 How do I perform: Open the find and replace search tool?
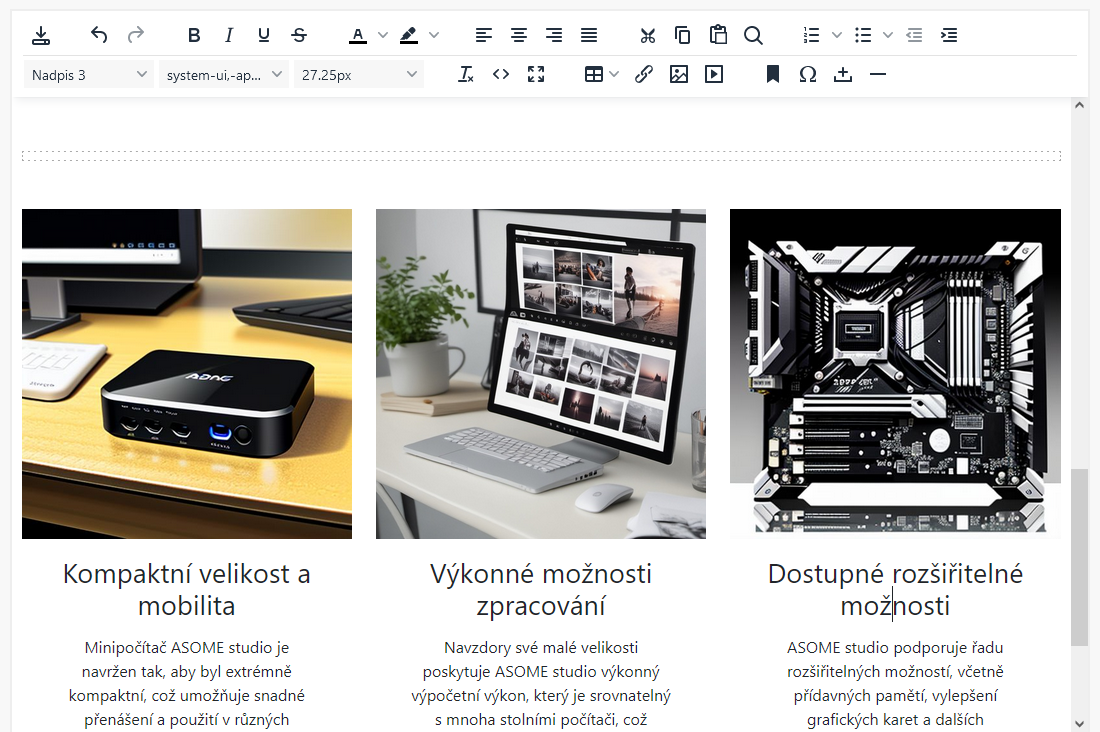753,36
